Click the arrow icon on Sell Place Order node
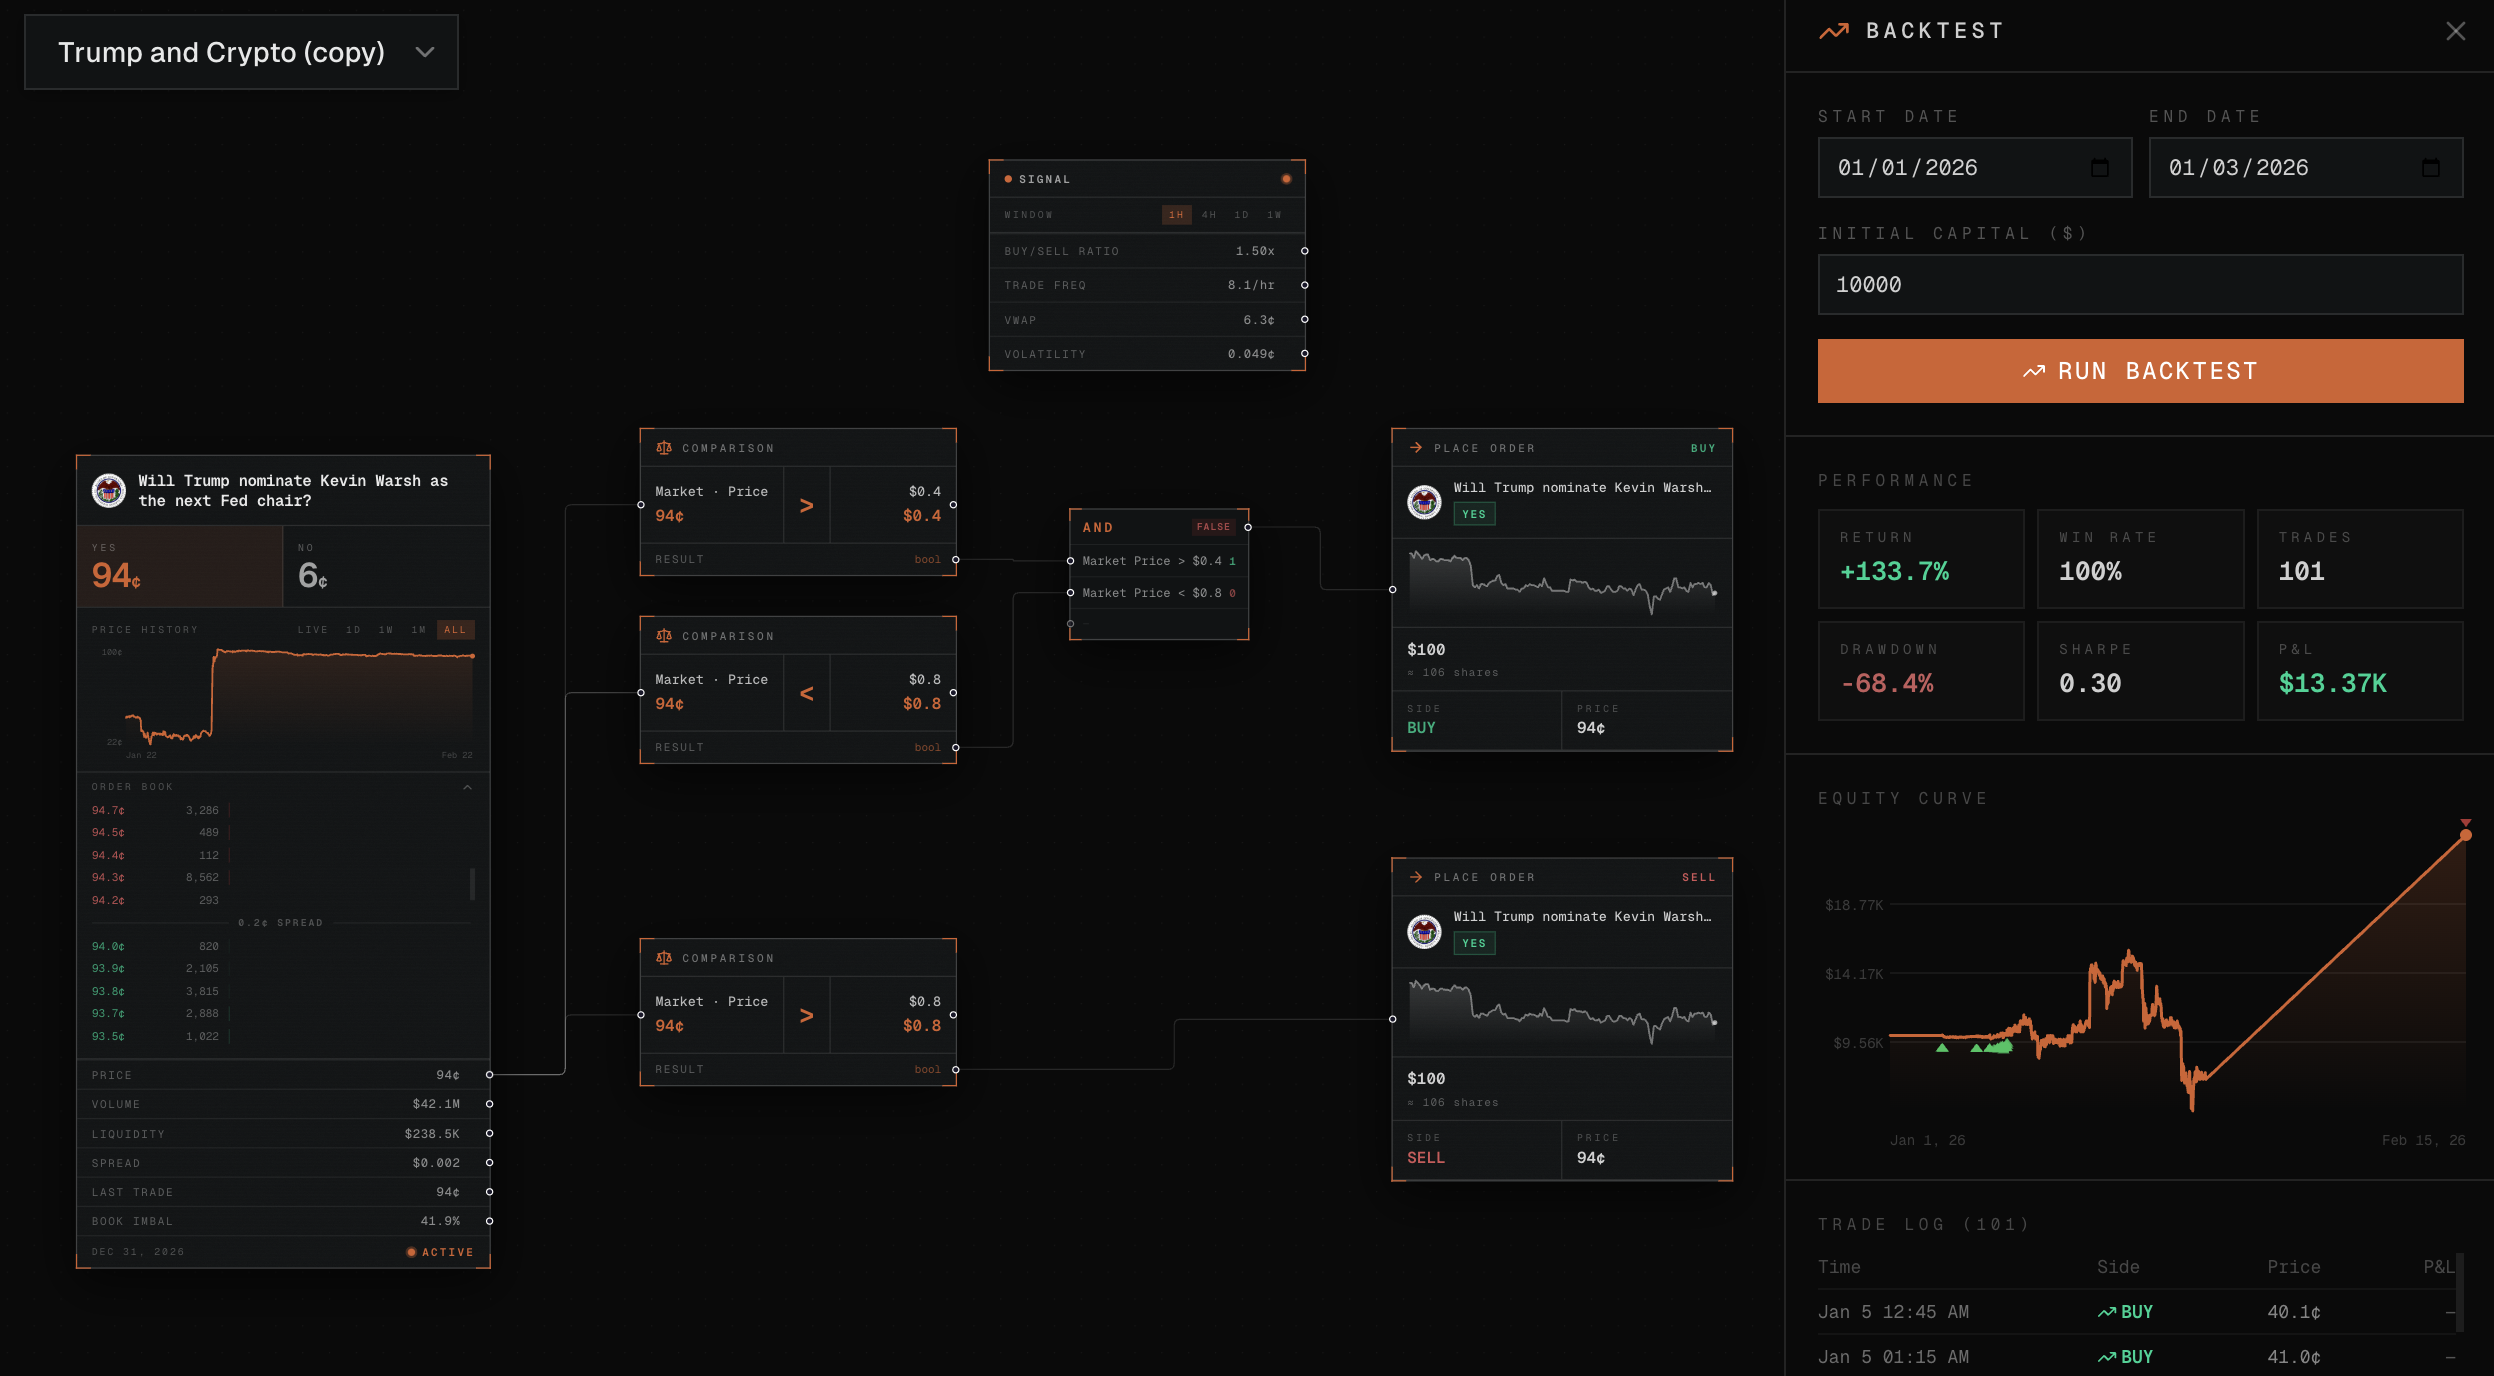Viewport: 2494px width, 1376px height. pos(1416,877)
